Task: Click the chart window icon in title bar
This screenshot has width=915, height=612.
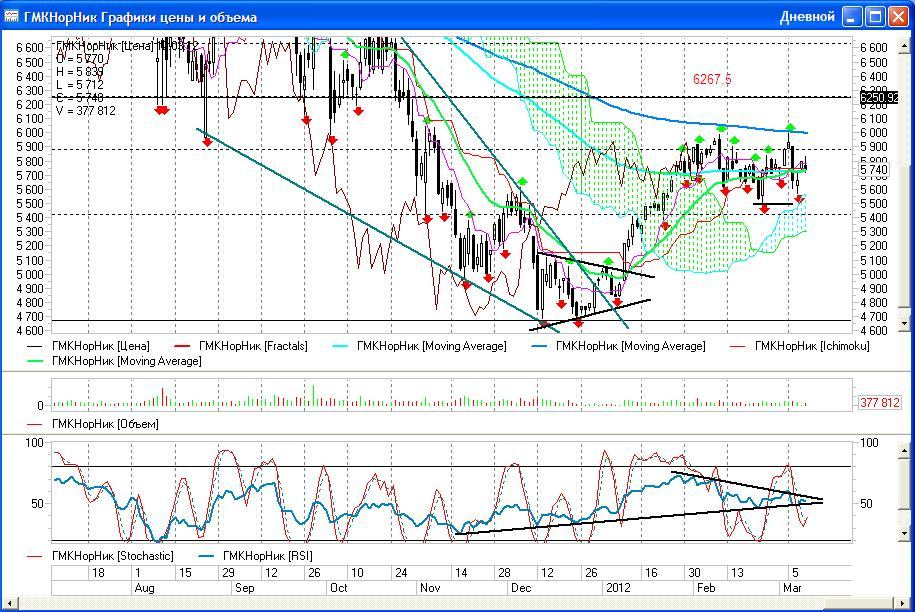Action: [11, 16]
